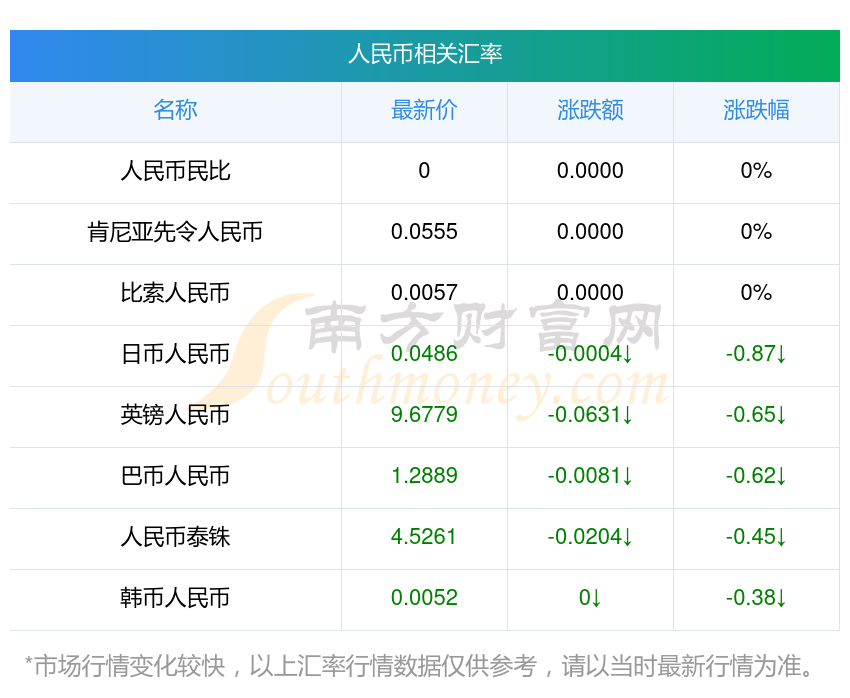Click 0.0000 change amount in 肯尼亚先令人民币 row

590,232
